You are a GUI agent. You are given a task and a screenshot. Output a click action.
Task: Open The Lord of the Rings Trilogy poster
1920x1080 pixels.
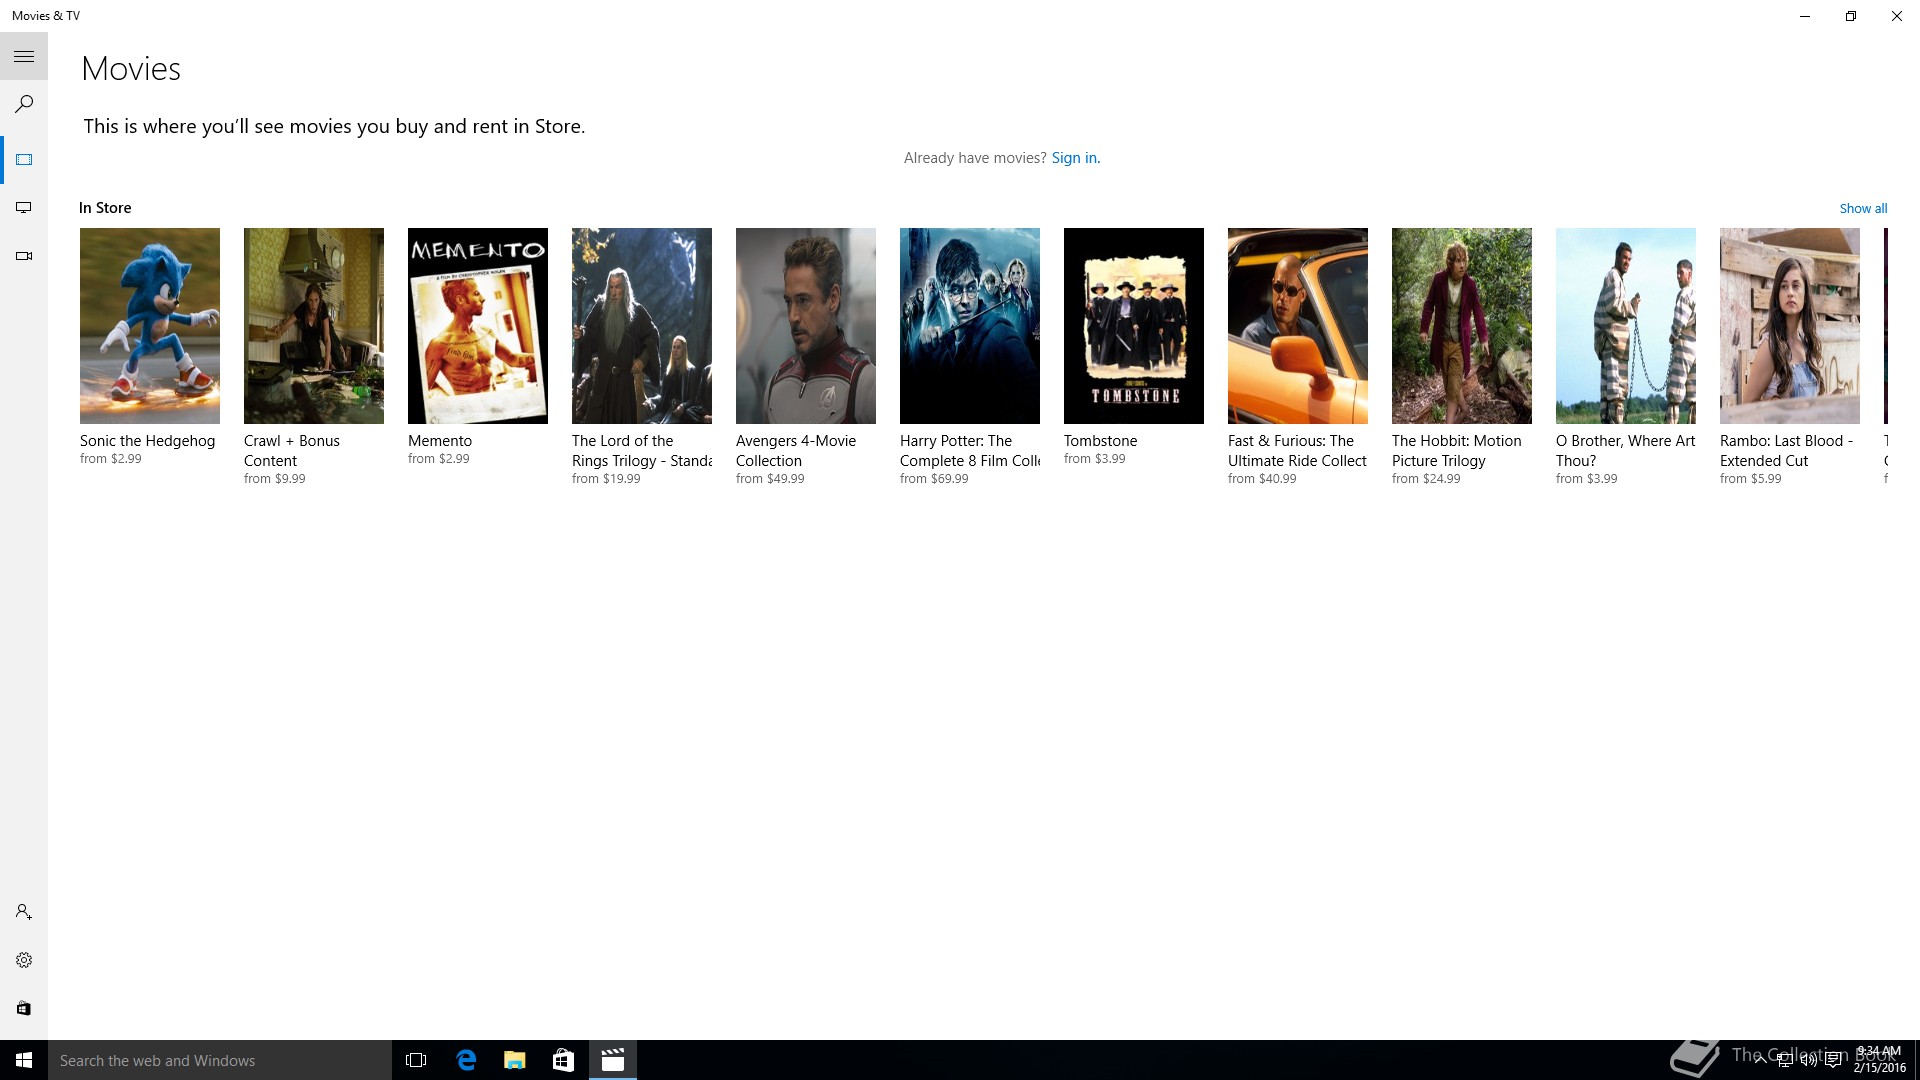(642, 326)
